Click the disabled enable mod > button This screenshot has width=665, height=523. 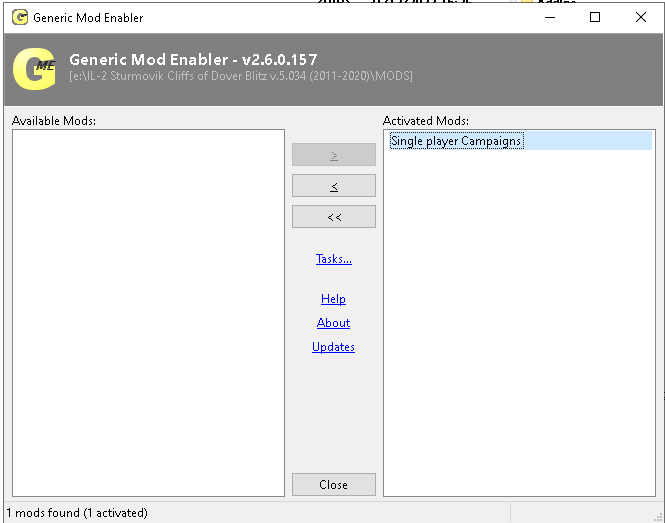point(334,155)
